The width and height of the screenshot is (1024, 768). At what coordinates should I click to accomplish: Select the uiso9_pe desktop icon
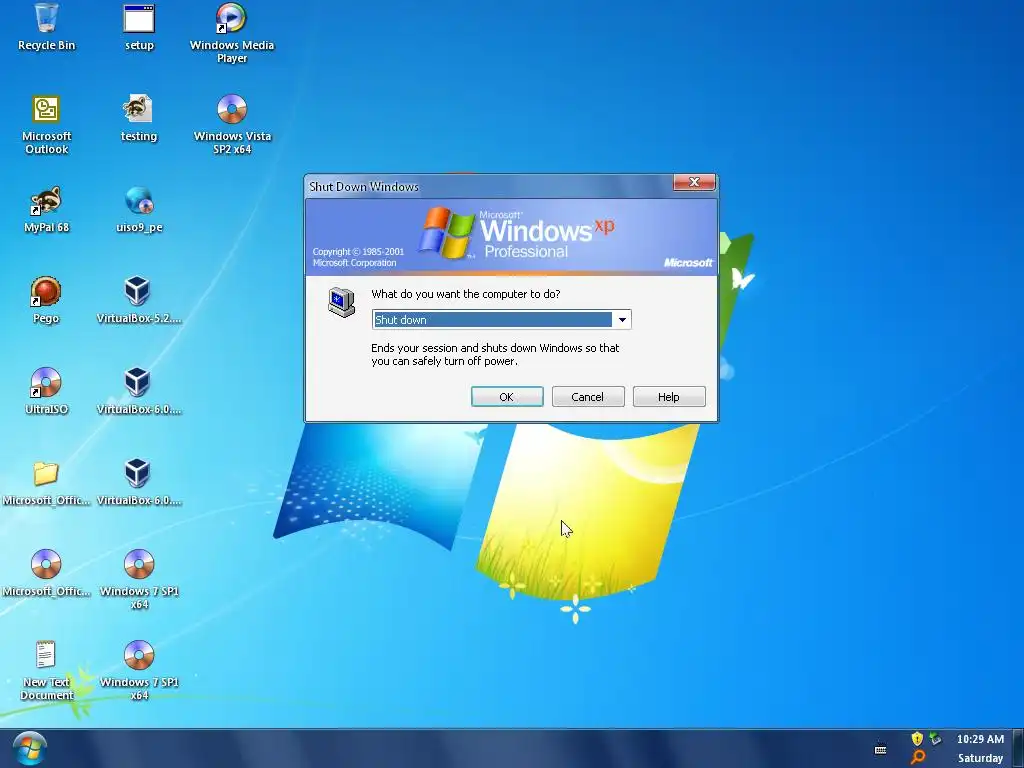pyautogui.click(x=139, y=209)
